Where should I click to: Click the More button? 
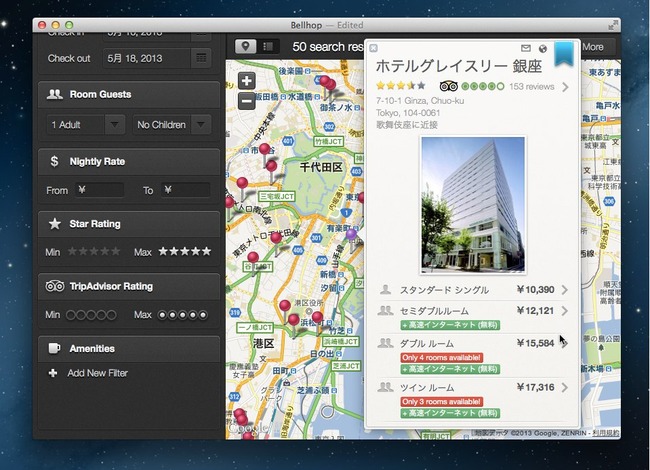coord(593,47)
